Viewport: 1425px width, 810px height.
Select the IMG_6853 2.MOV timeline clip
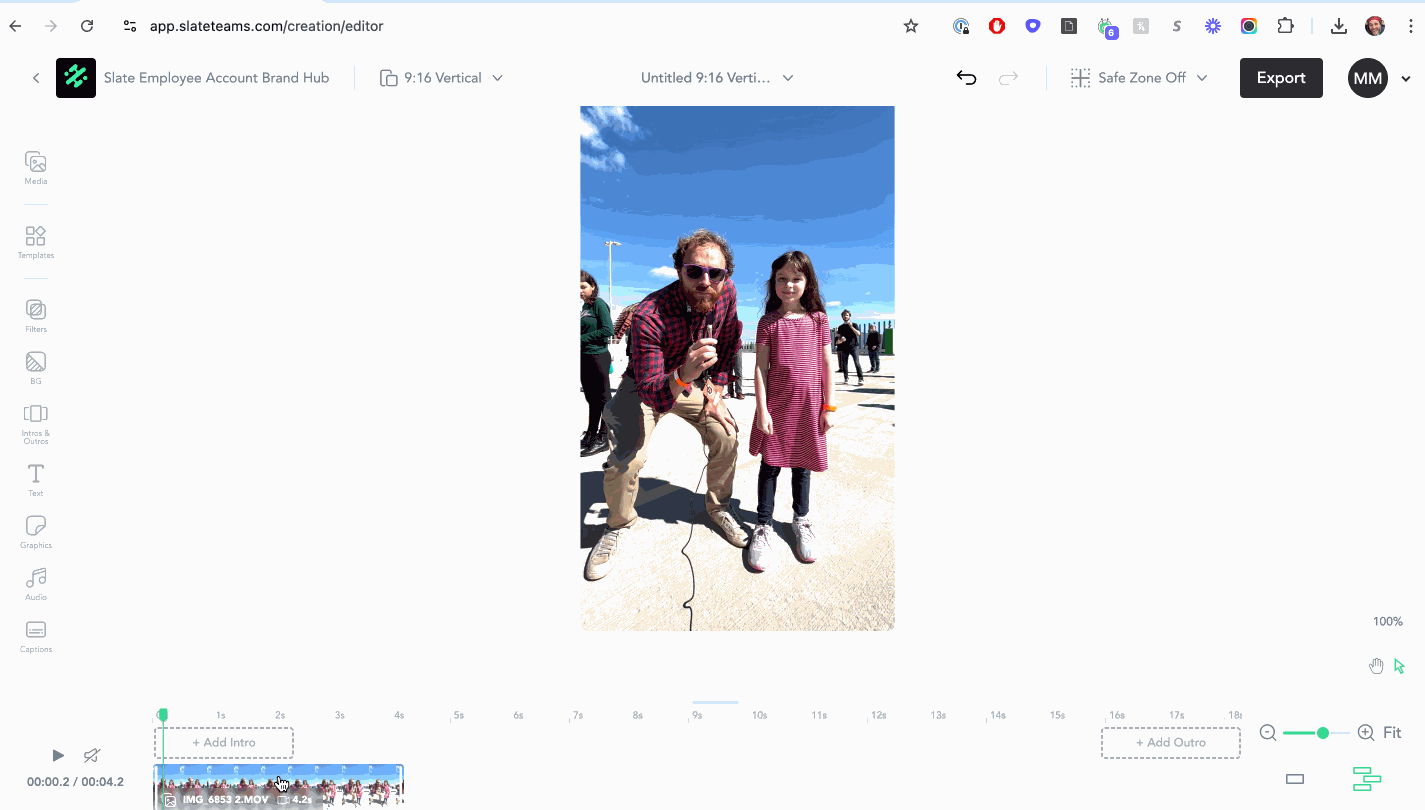[278, 786]
